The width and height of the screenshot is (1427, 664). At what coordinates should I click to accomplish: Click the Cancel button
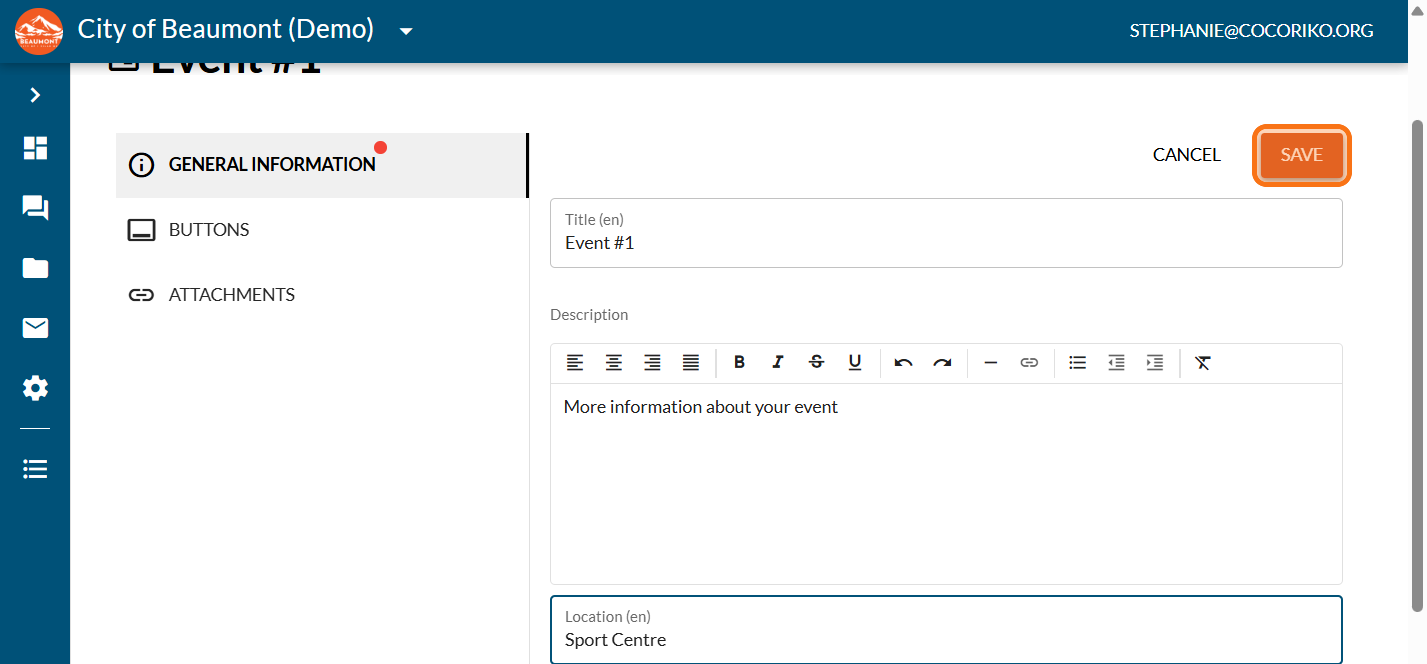coord(1186,155)
